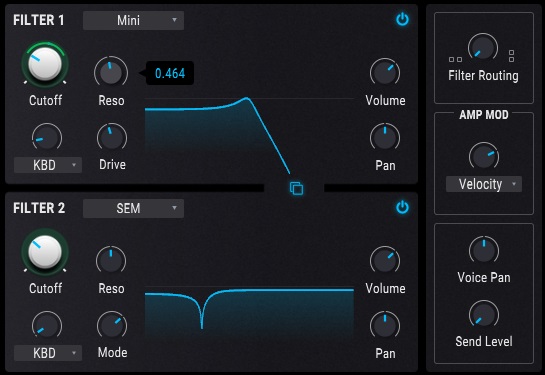The height and width of the screenshot is (375, 545).
Task: Click the FILTER 2 title label
Action: click(39, 208)
